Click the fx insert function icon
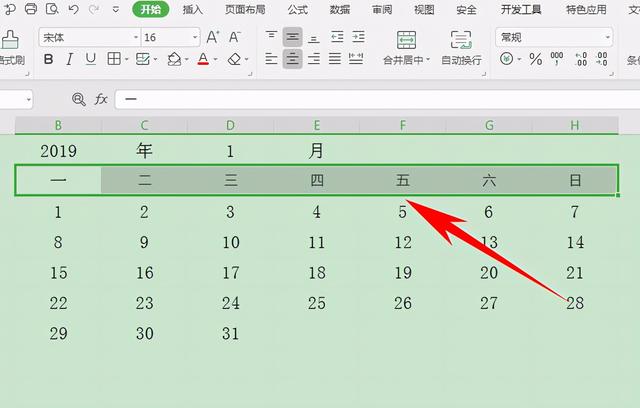 tap(101, 99)
